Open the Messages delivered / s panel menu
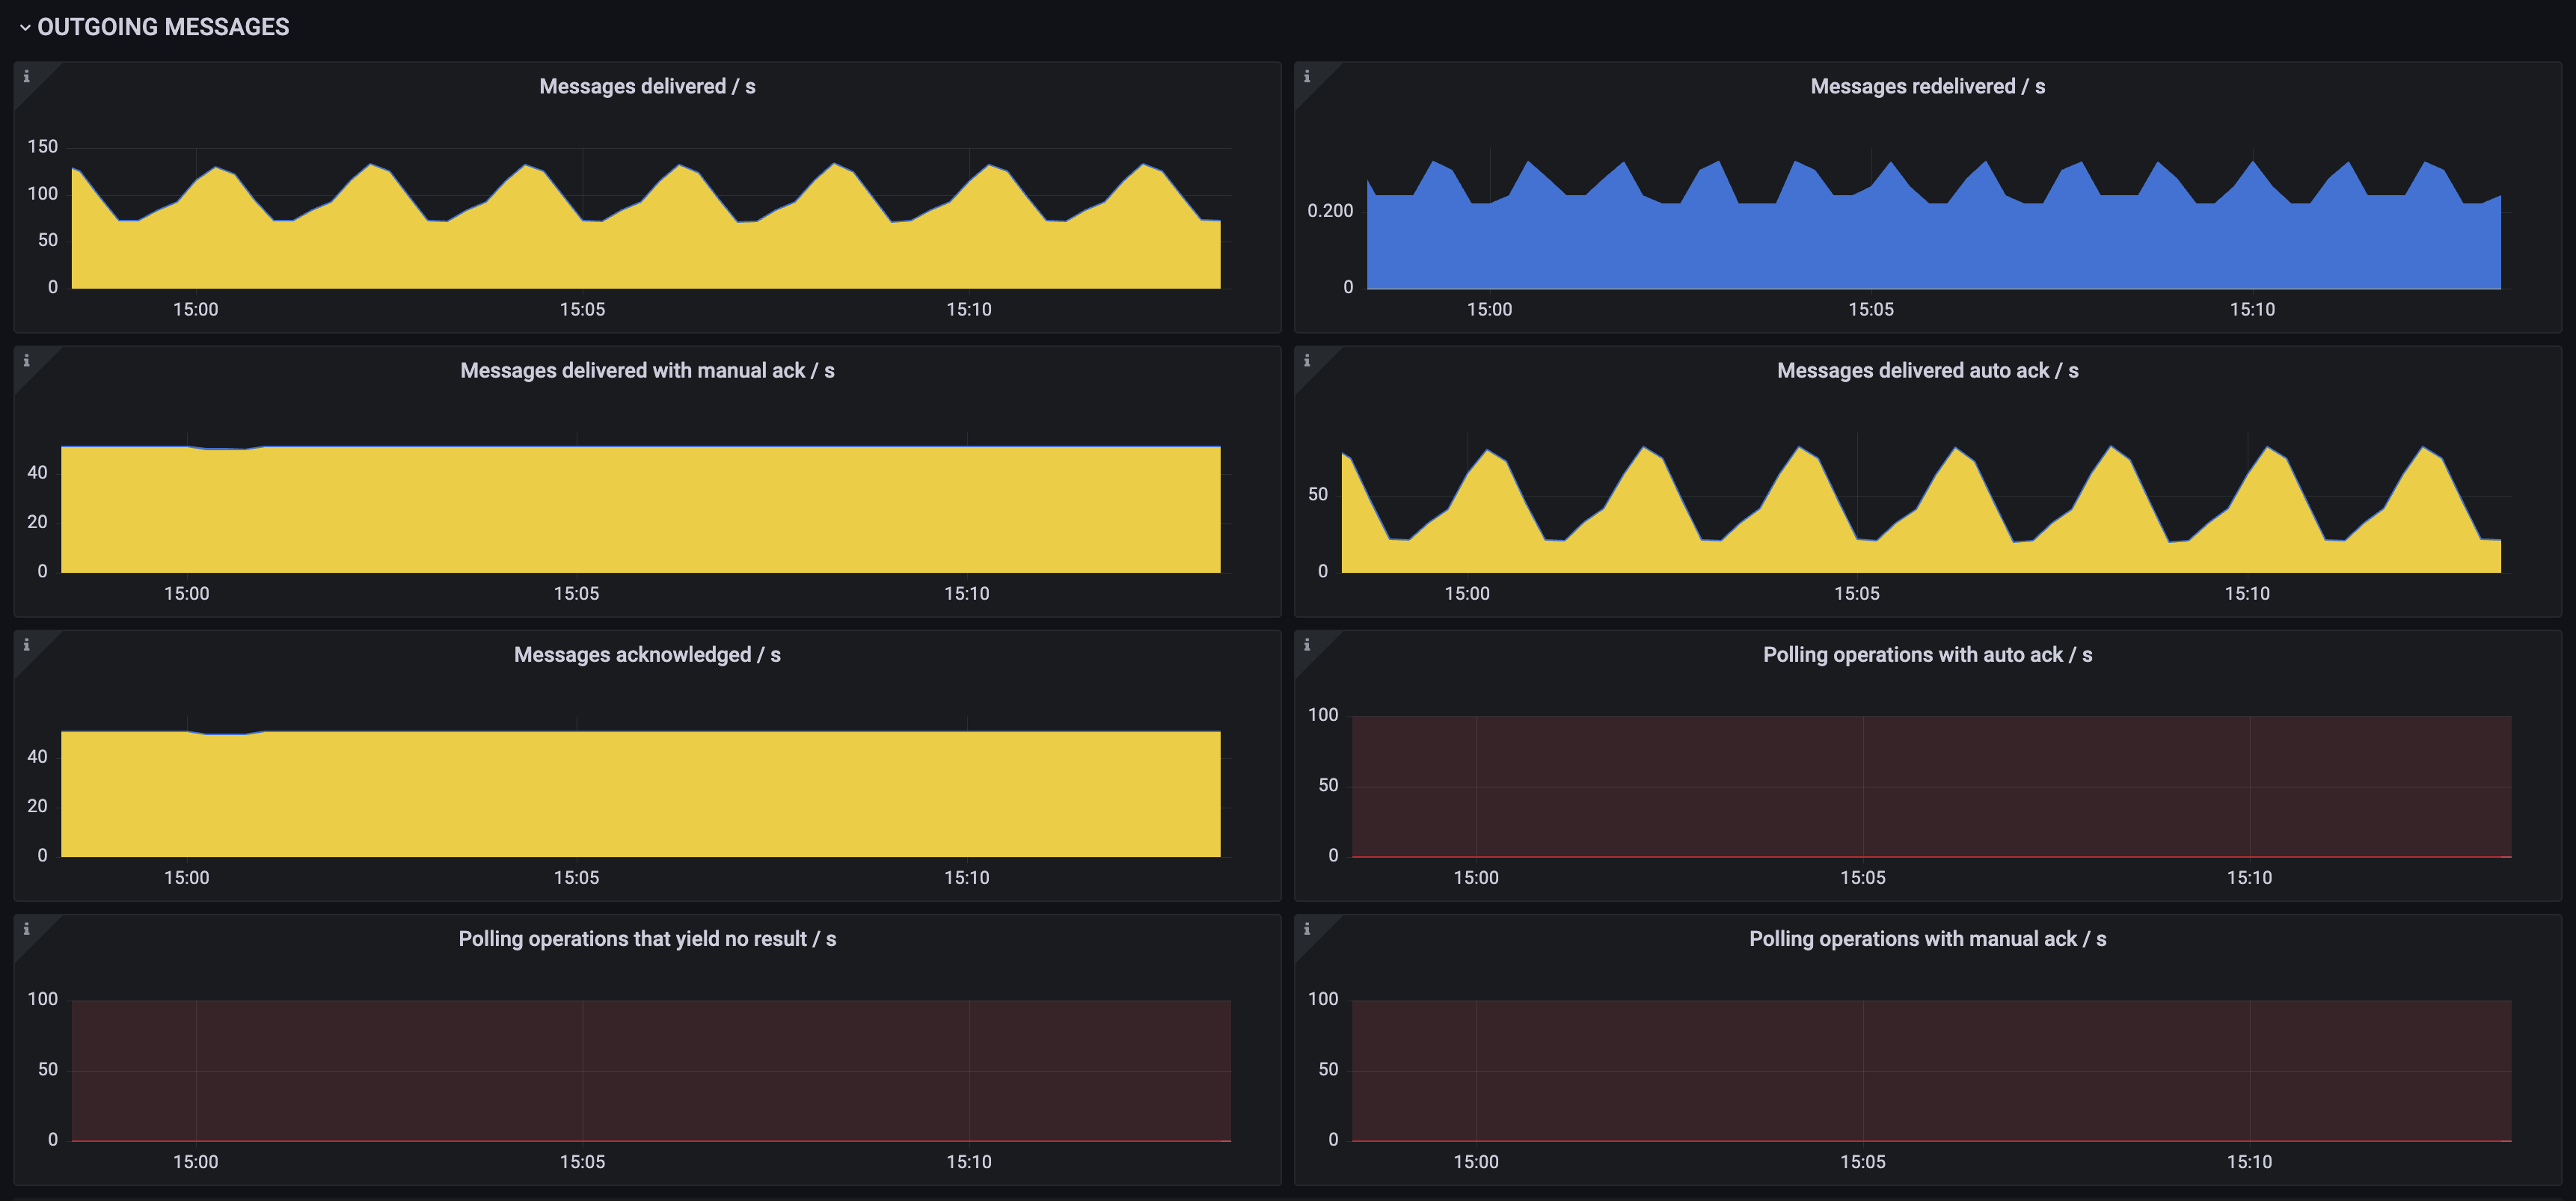 (647, 87)
